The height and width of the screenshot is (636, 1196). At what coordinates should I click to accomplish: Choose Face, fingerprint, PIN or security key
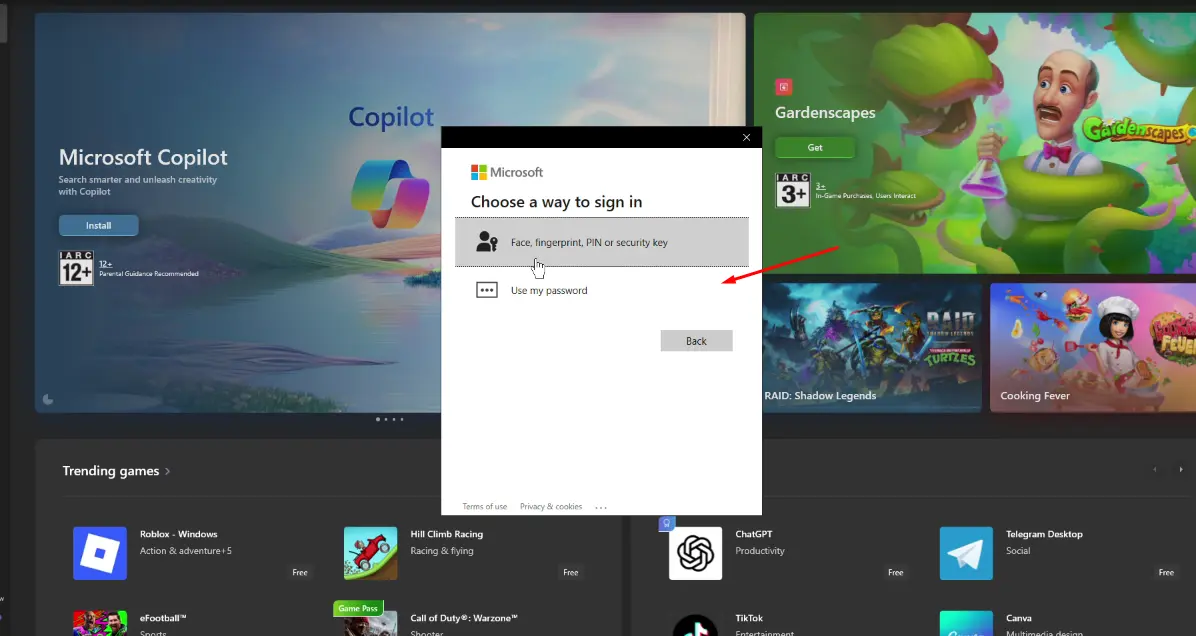[x=601, y=242]
